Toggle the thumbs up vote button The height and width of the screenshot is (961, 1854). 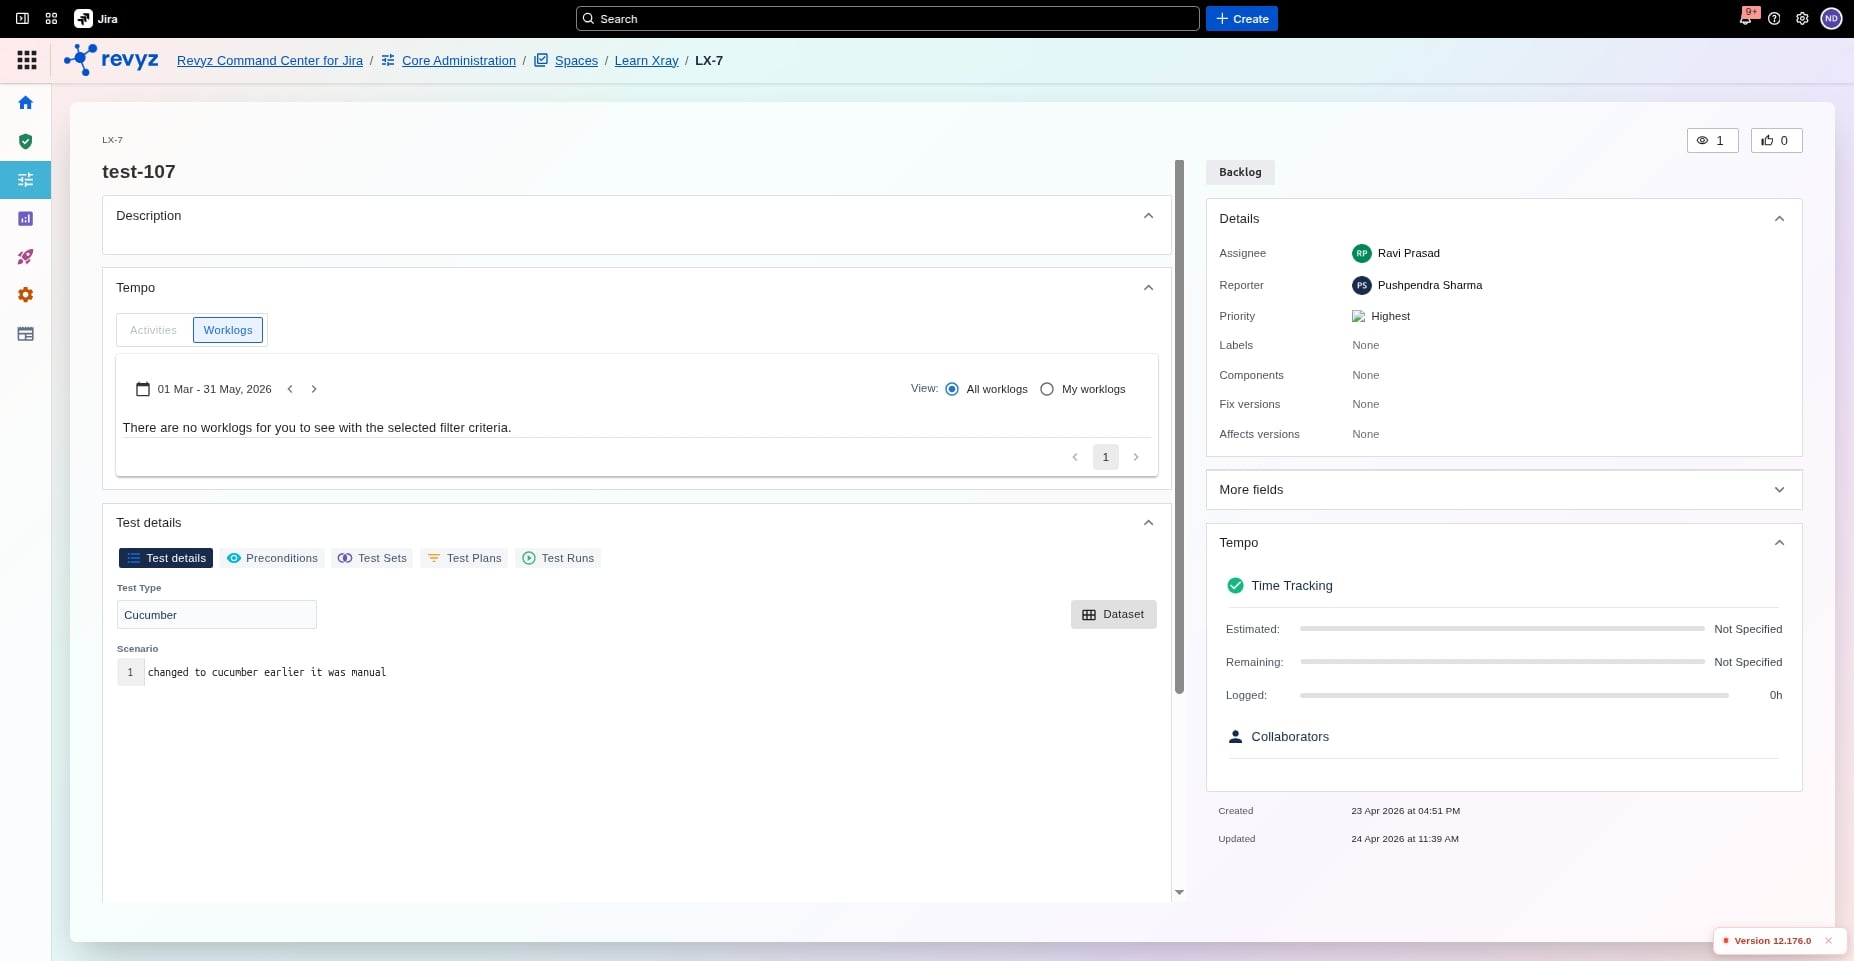point(1776,141)
